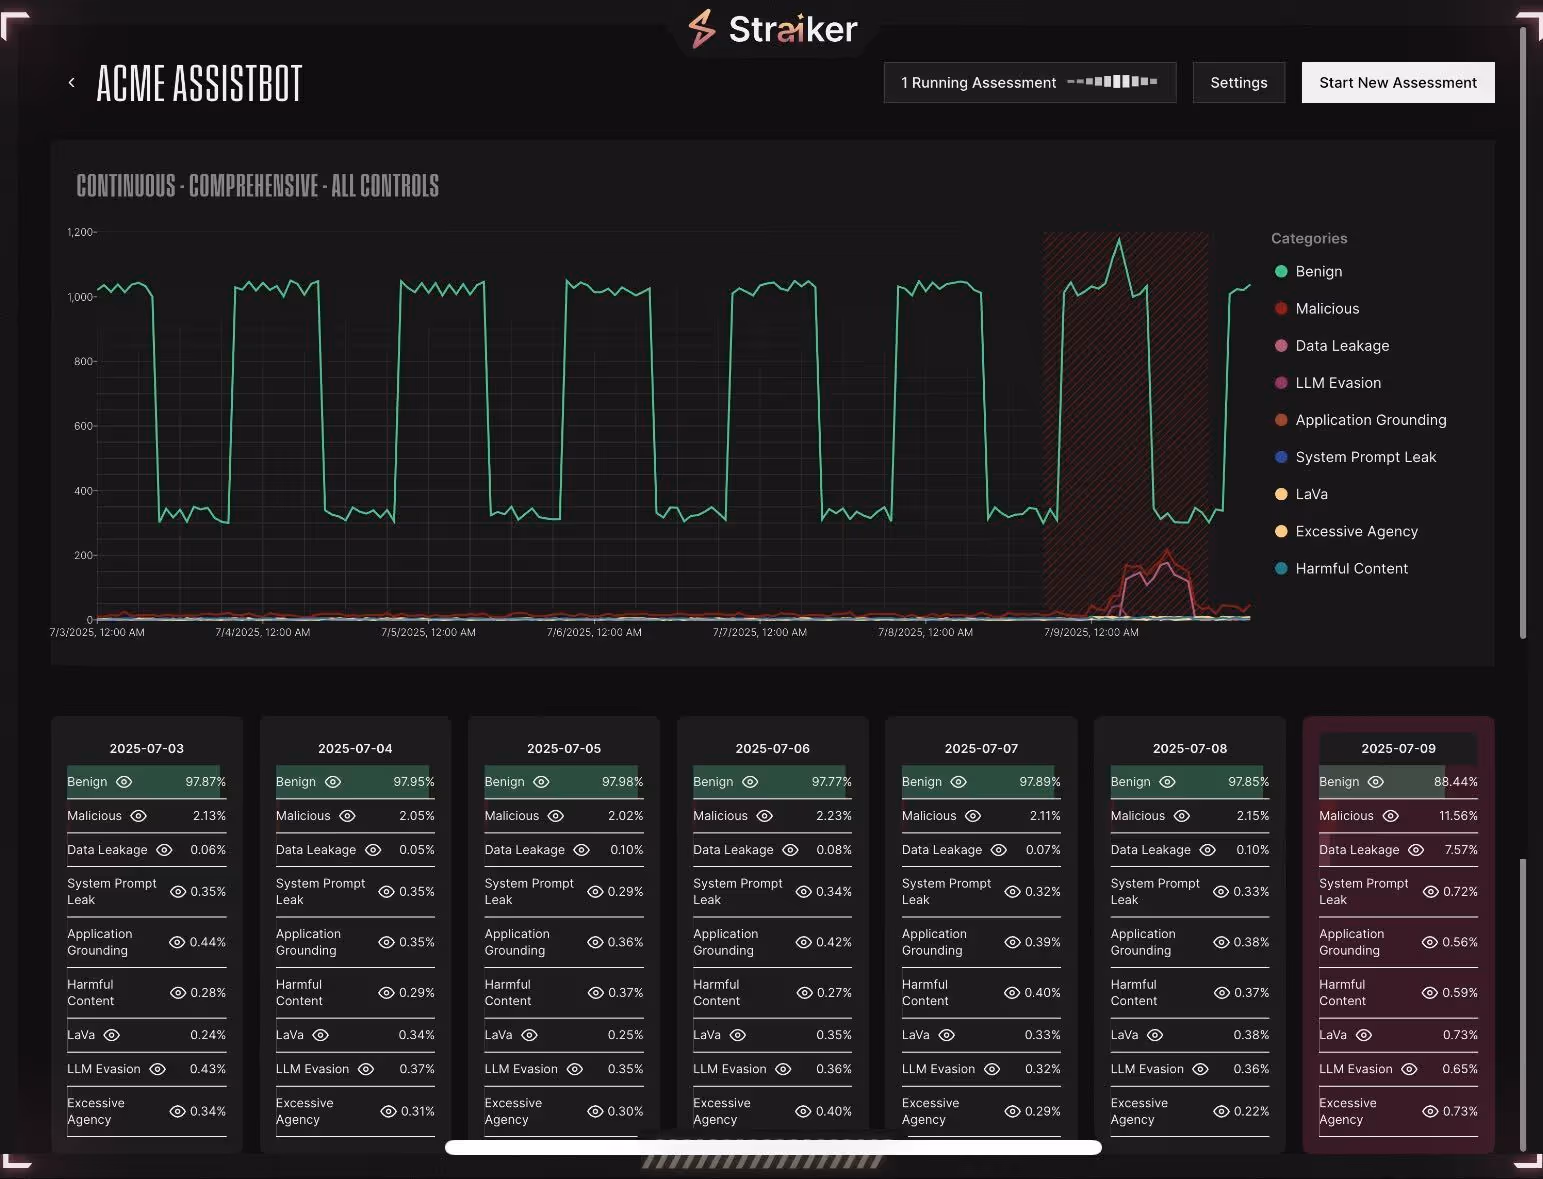Click LaVa eye icon on 2025-07-09

point(1364,1035)
